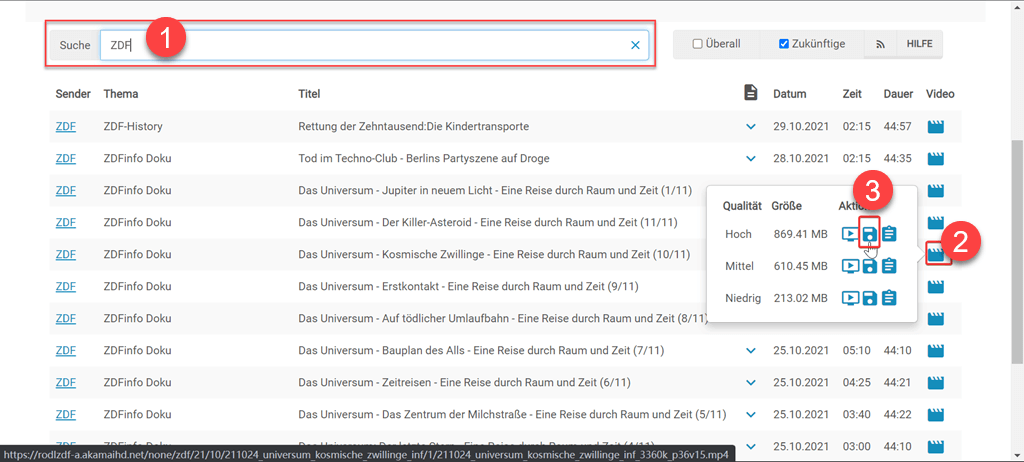Screen dimensions: 1024x462
Task: Click the description column header icon
Action: pos(751,93)
